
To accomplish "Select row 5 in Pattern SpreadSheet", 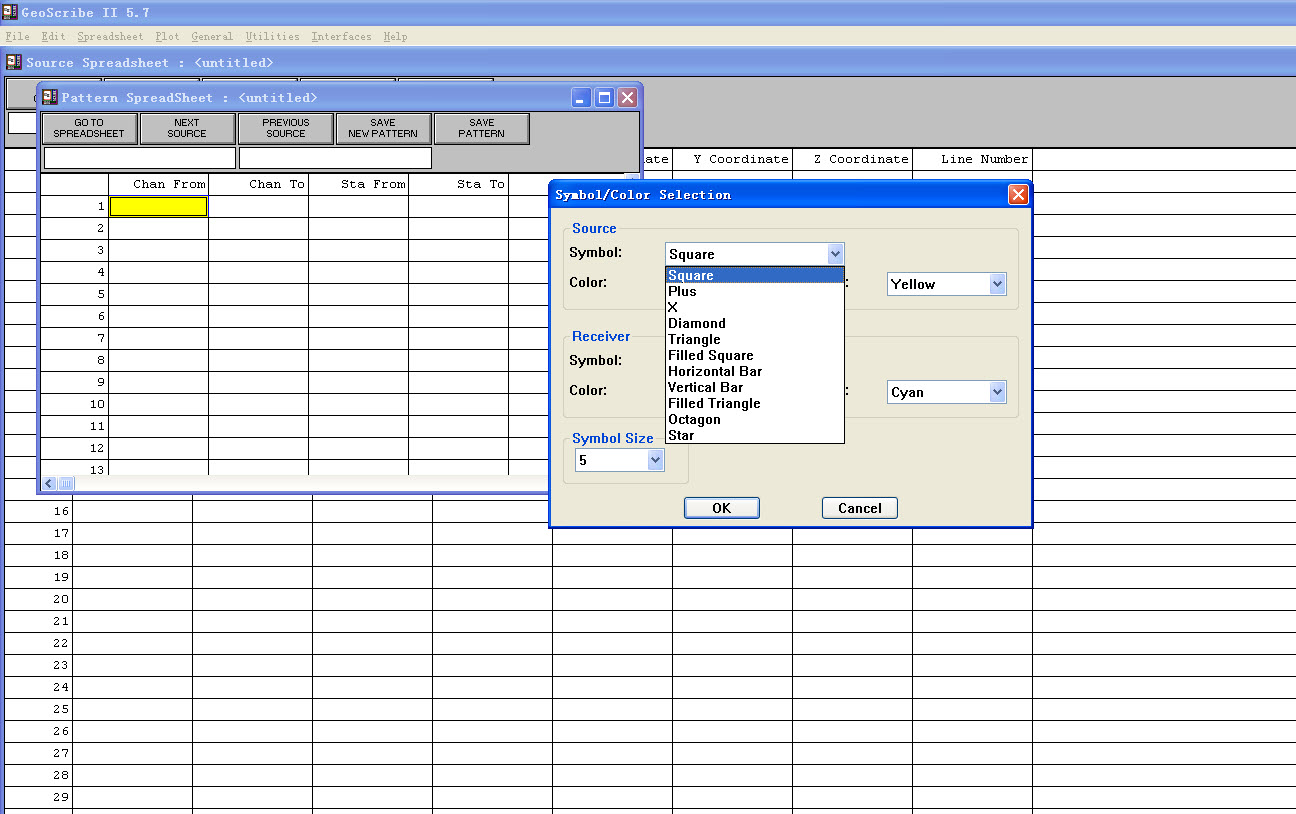I will pyautogui.click(x=75, y=294).
